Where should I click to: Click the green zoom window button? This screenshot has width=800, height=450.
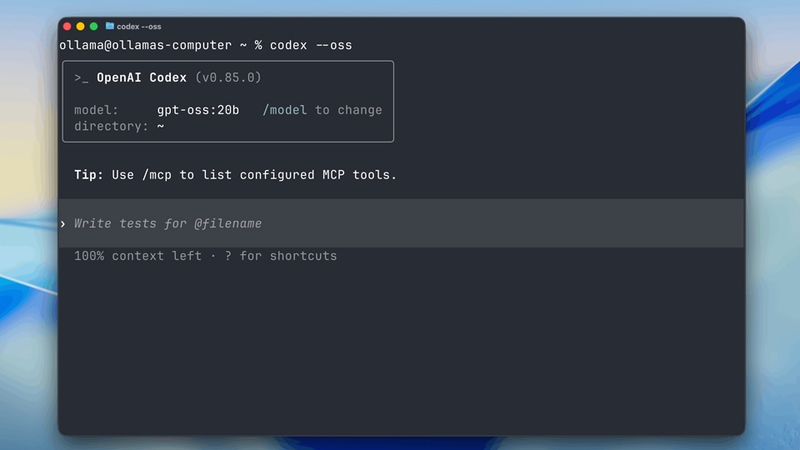[x=93, y=26]
